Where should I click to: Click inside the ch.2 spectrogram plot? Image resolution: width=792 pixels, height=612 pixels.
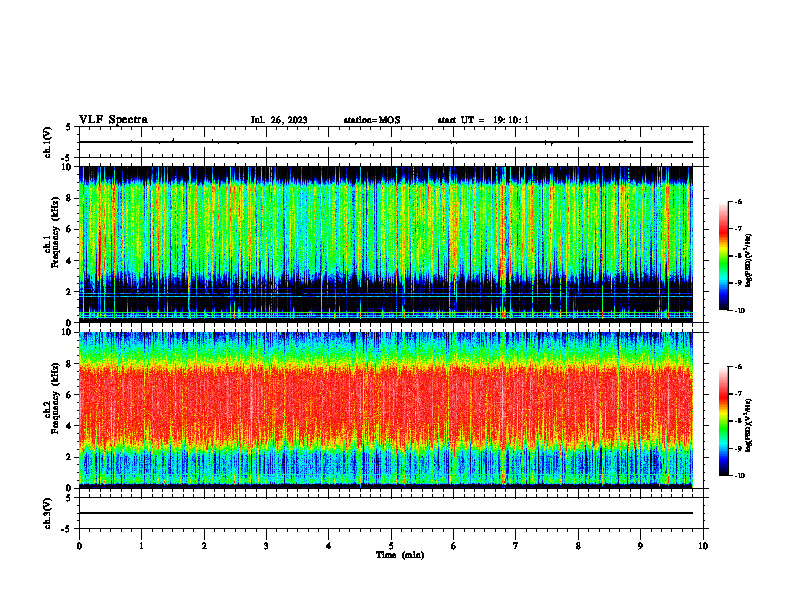(x=386, y=410)
